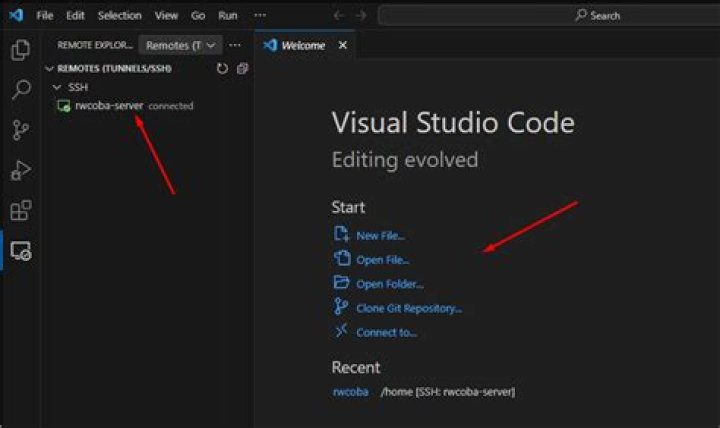This screenshot has height=428, width=720.
Task: Open the Source Control view
Action: [21, 130]
